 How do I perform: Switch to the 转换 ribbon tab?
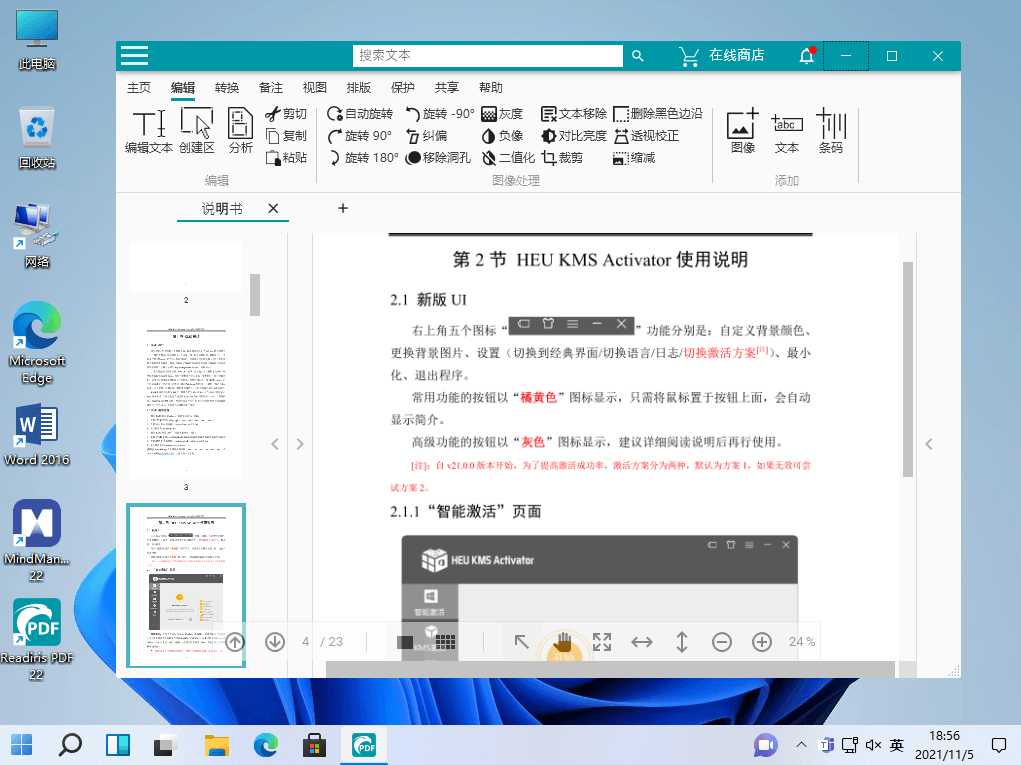227,88
